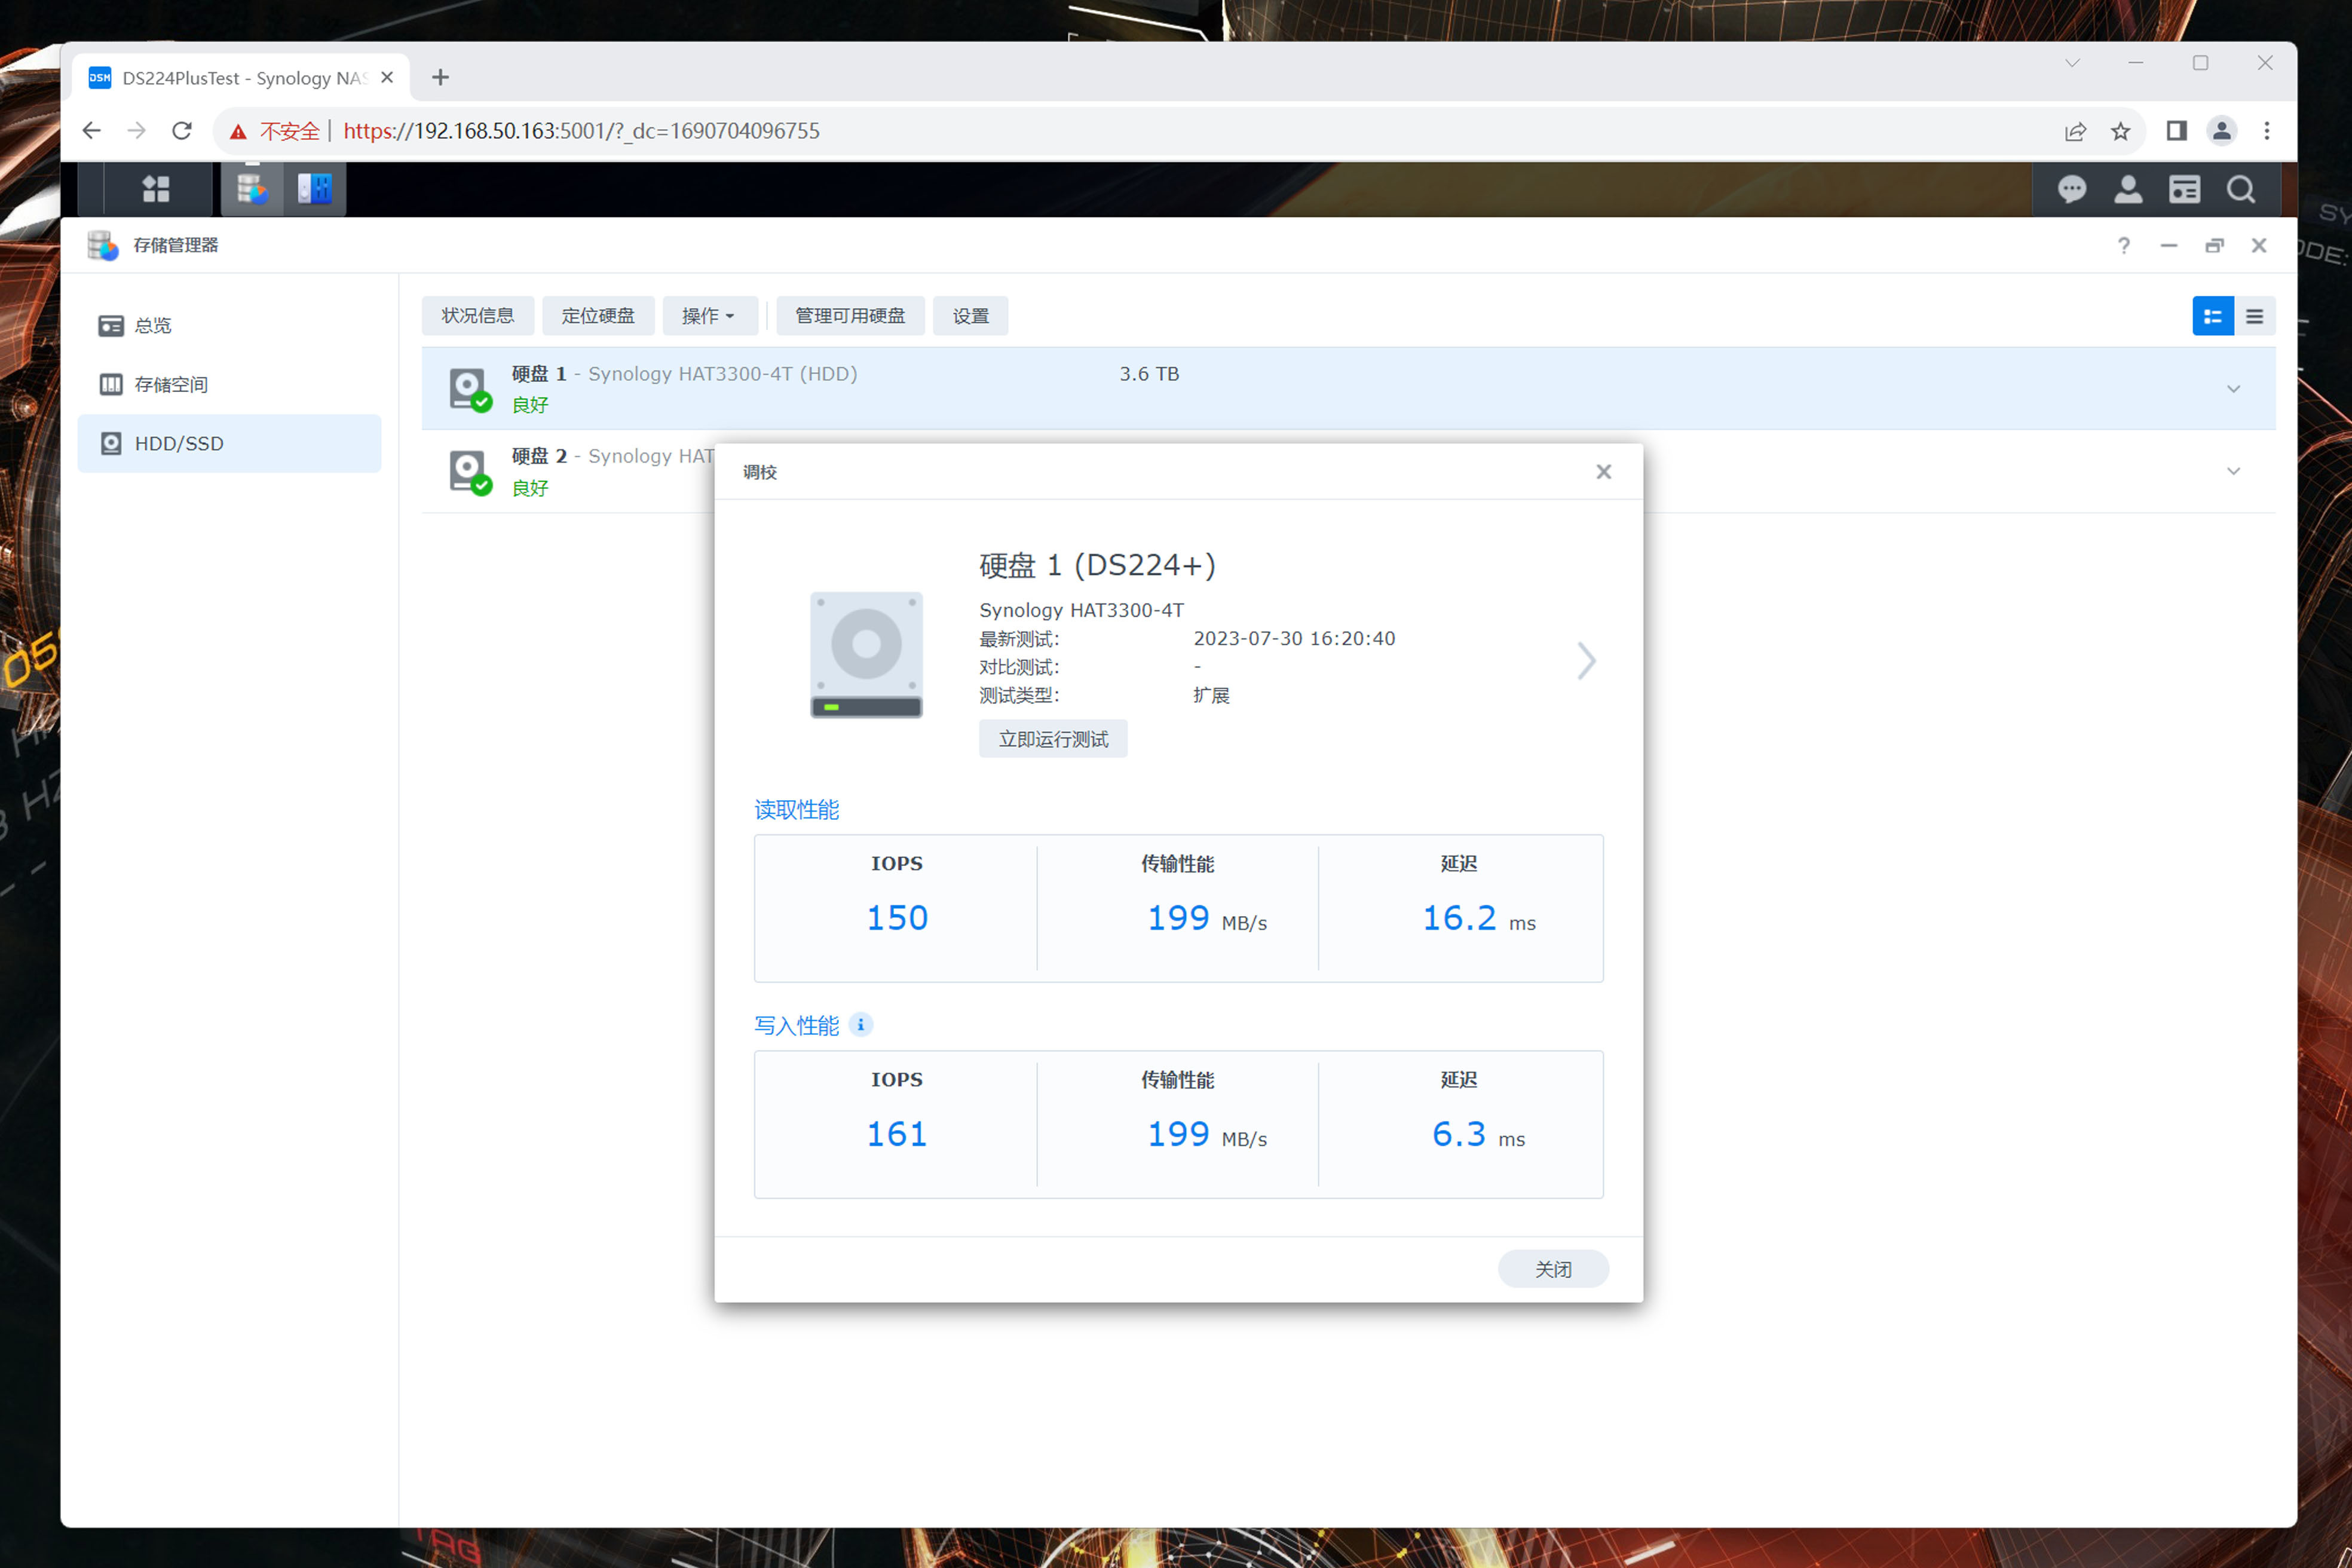Screen dimensions: 2352x1568
Task: Open Storage Manager help question mark
Action: (2123, 246)
